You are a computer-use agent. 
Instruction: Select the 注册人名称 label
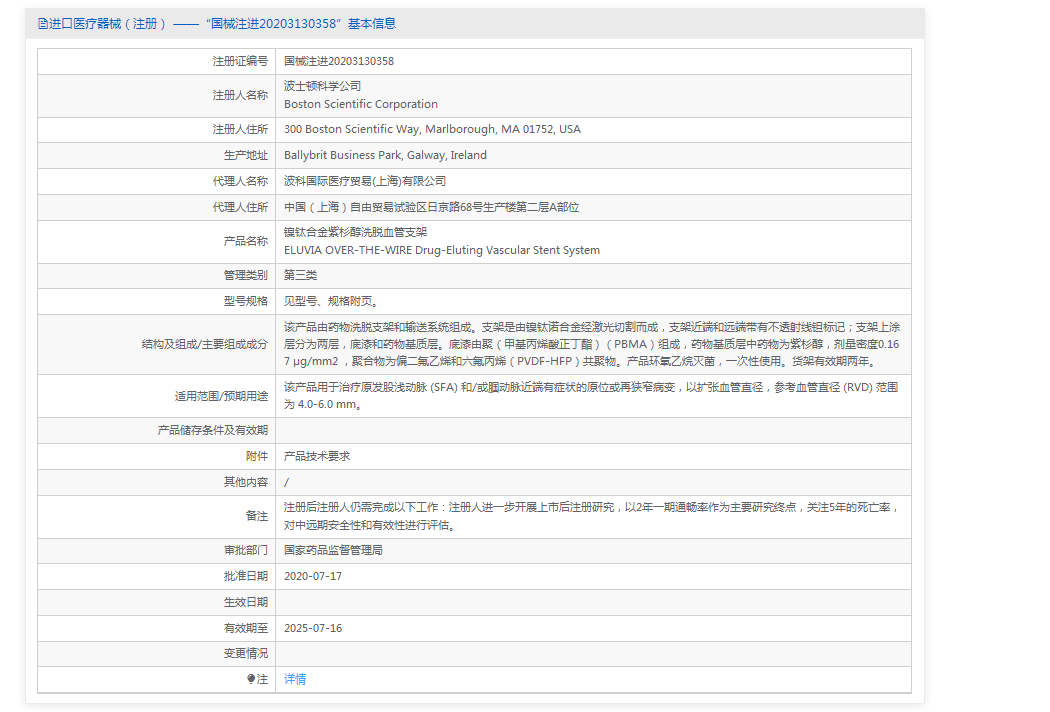pos(240,96)
